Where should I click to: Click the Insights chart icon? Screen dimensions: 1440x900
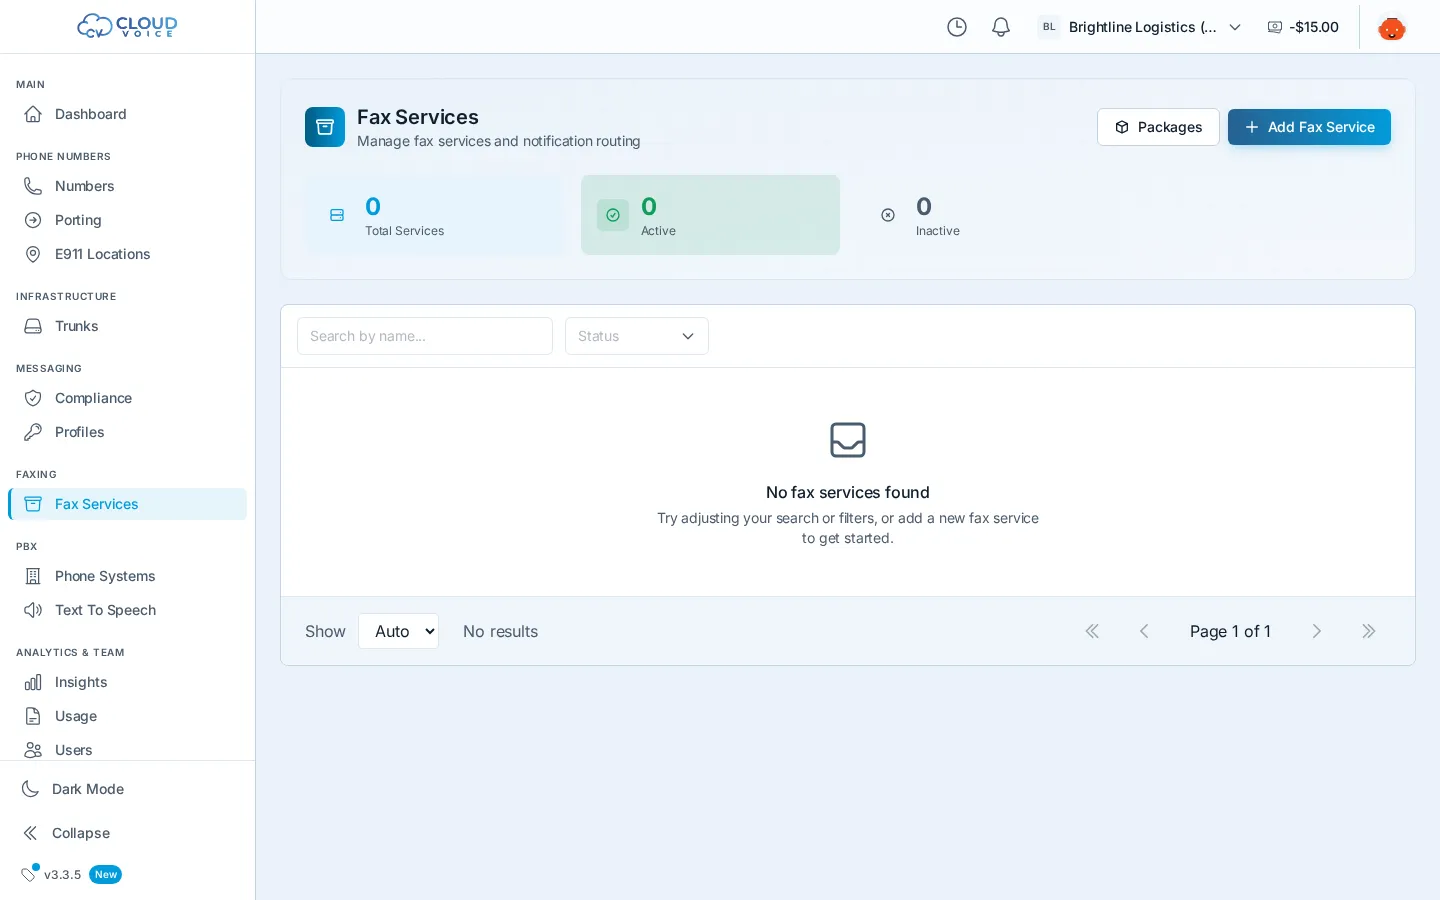(33, 682)
